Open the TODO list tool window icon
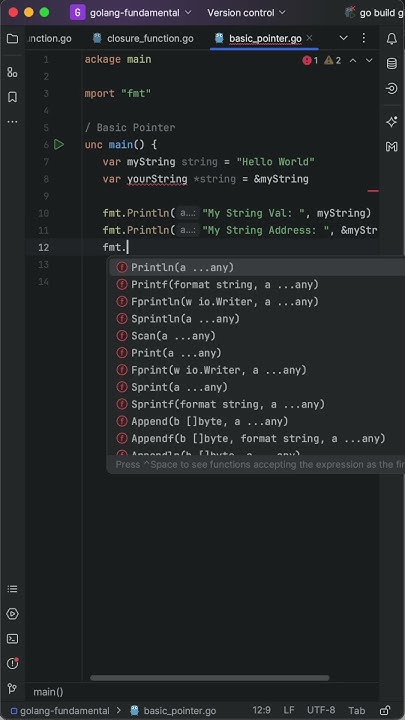 click(x=12, y=589)
